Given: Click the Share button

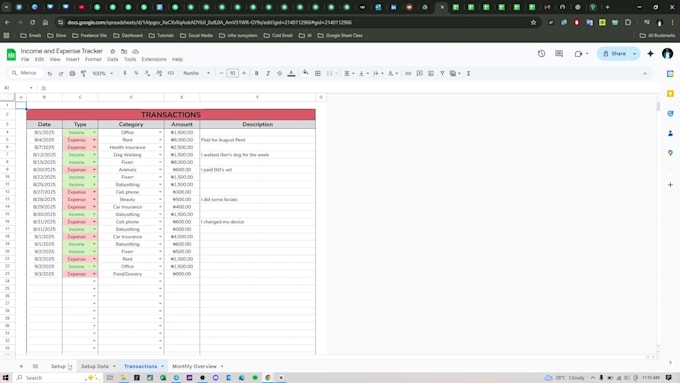Looking at the screenshot, I should [x=614, y=54].
